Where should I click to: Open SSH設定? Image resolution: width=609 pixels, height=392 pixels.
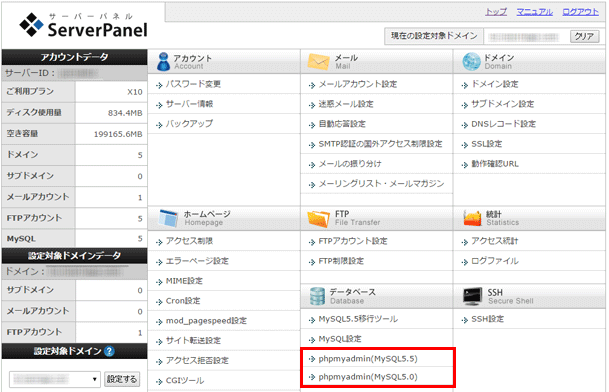tap(487, 319)
